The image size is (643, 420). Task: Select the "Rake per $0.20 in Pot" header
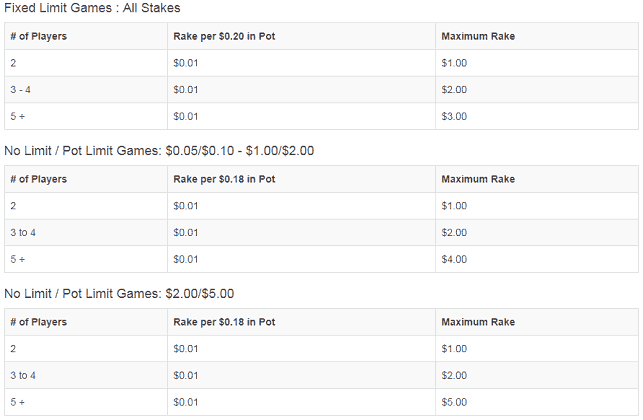coord(224,37)
